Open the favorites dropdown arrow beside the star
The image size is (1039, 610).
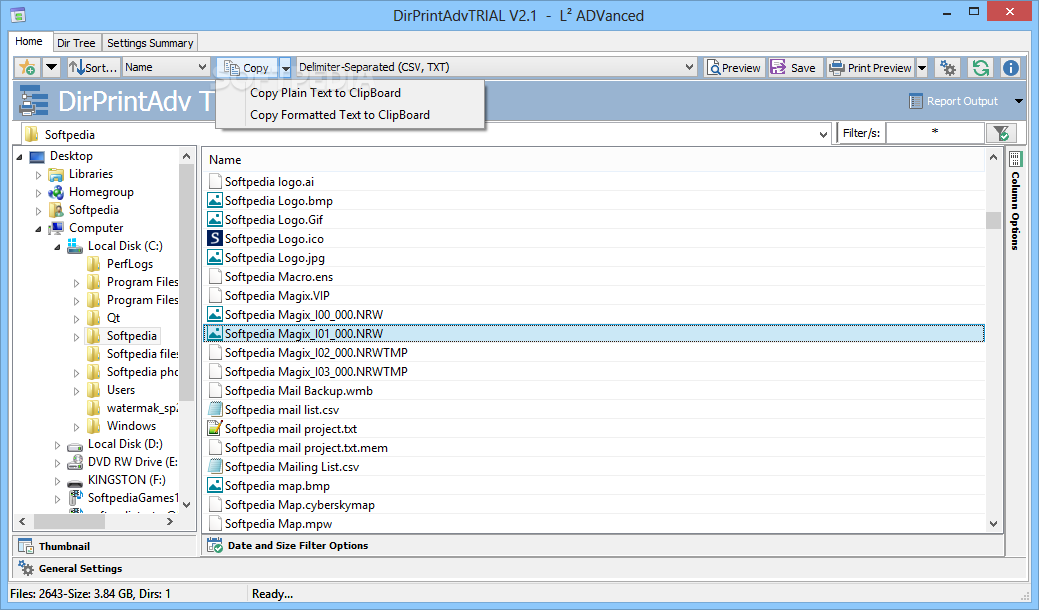(x=51, y=68)
